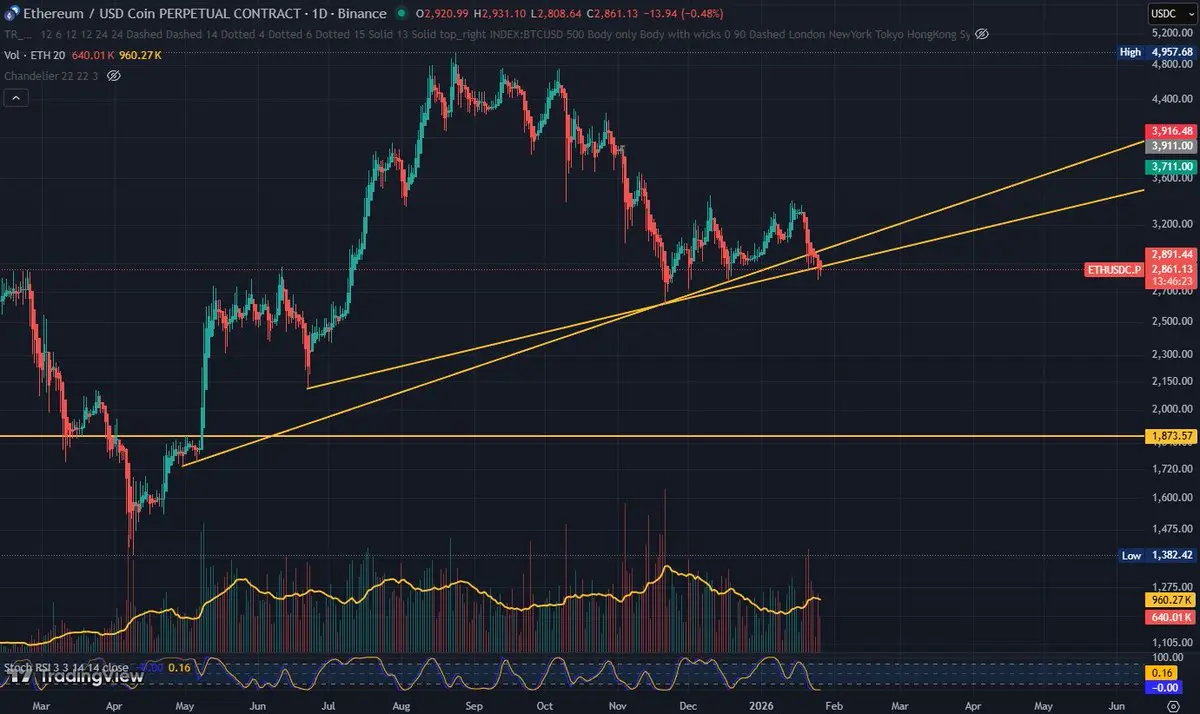This screenshot has height=714, width=1200.
Task: Show the hidden TR_ indicator via eye icon
Action: [x=982, y=34]
